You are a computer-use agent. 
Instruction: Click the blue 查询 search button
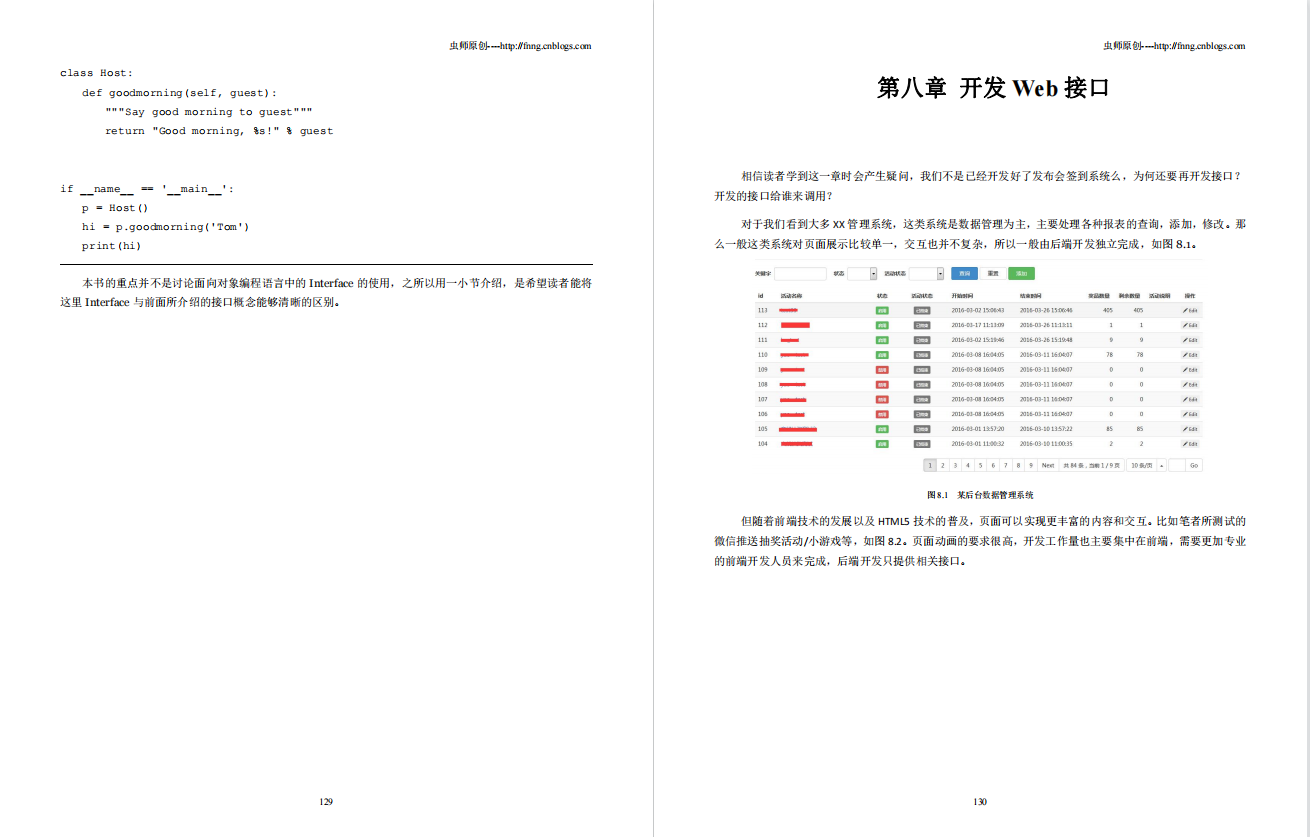click(964, 273)
